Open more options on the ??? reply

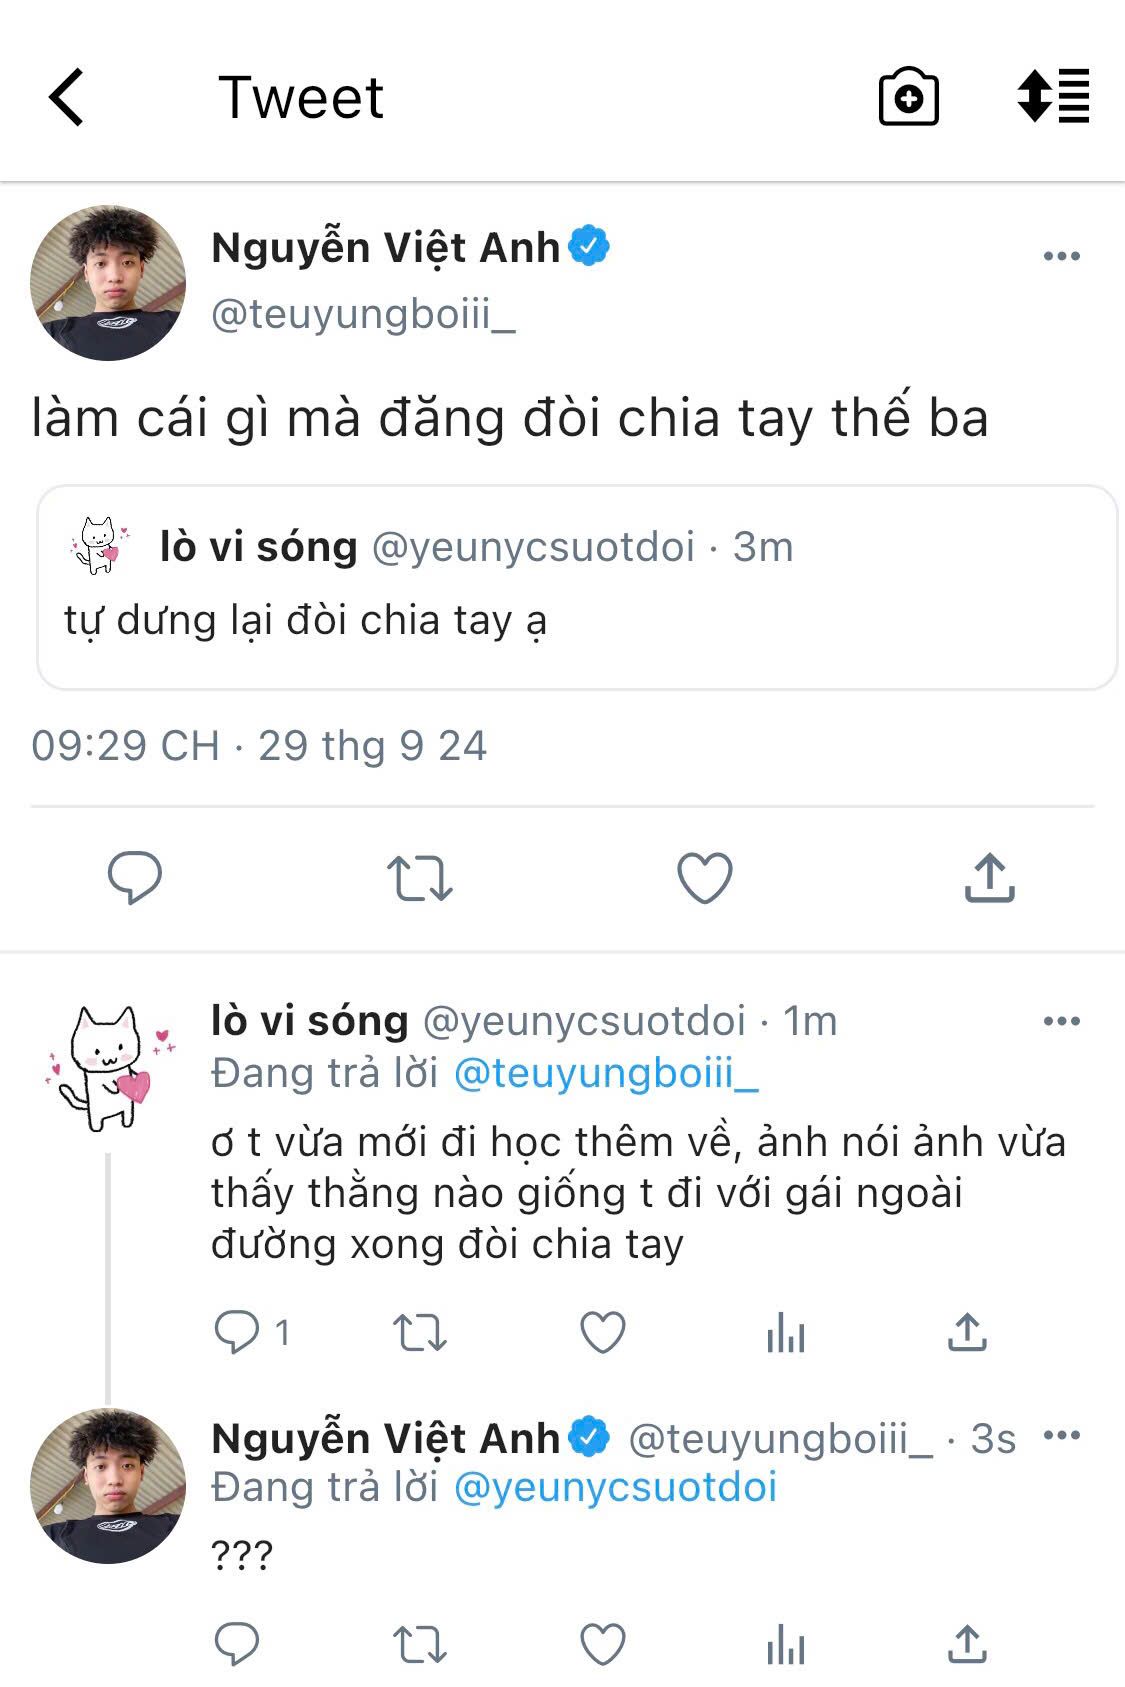point(1061,1435)
